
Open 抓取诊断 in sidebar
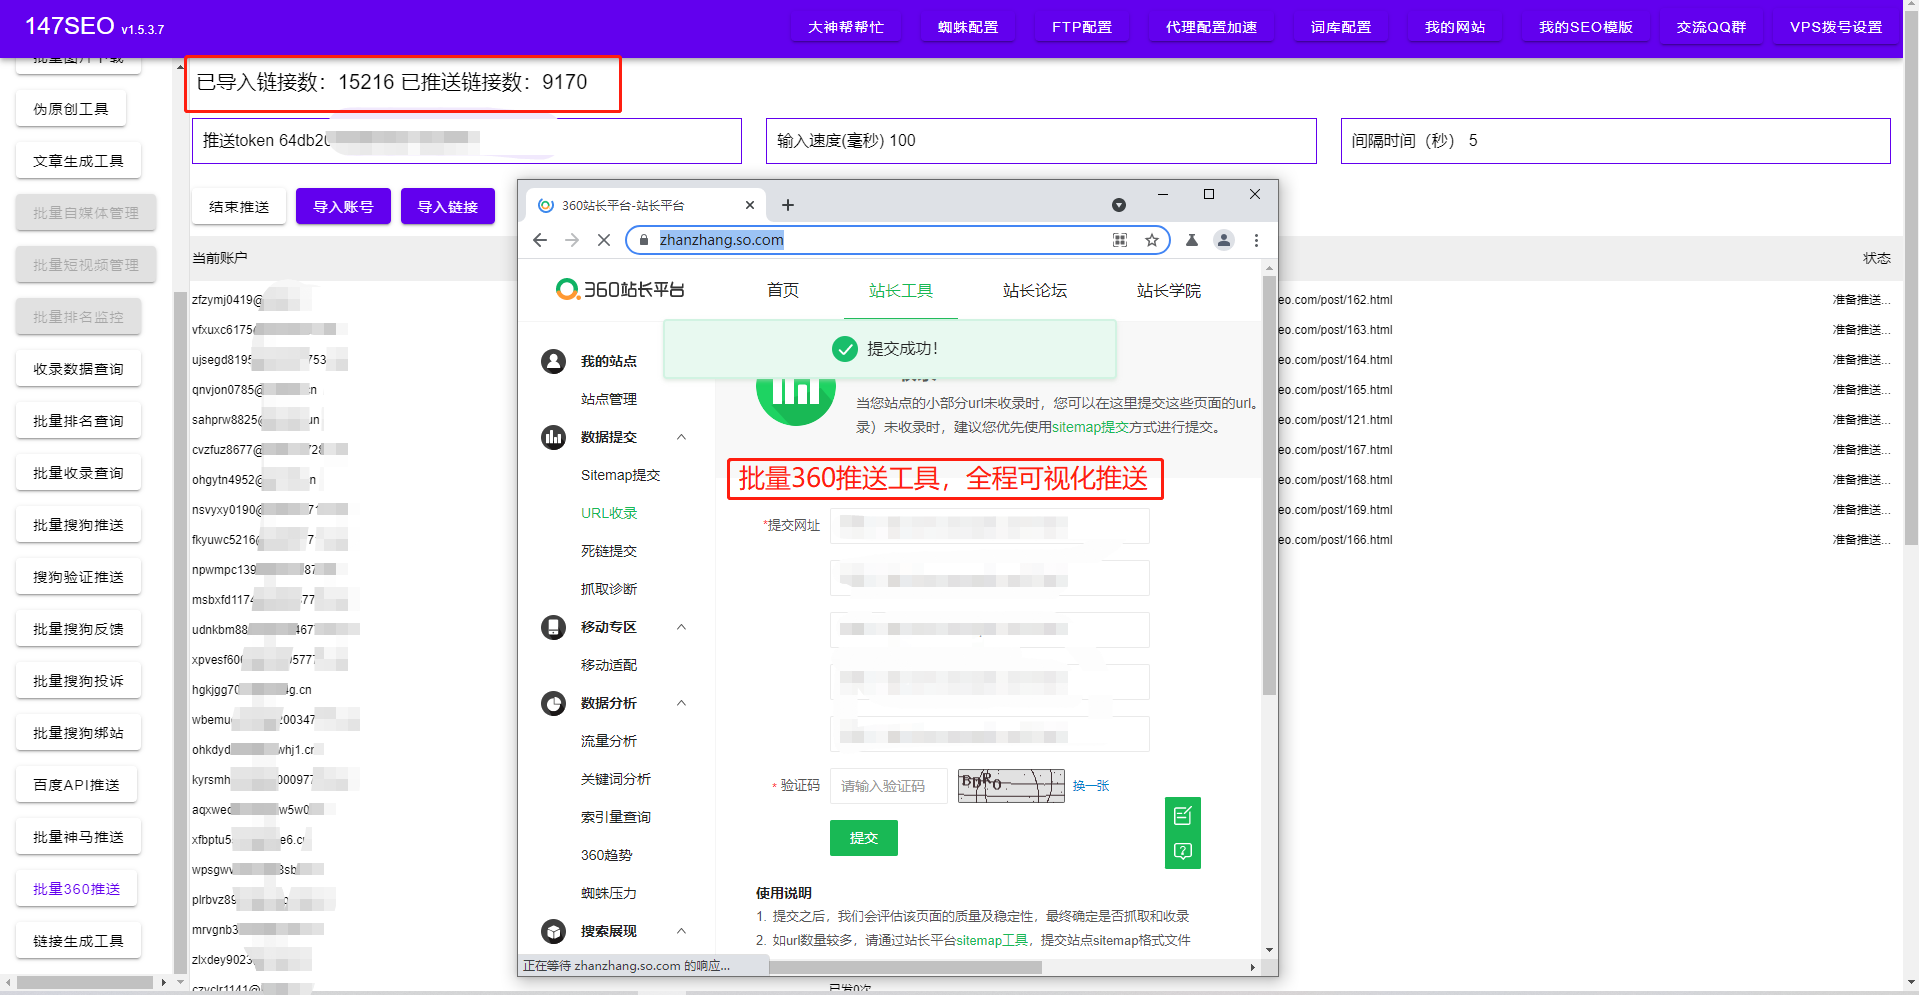pos(608,589)
